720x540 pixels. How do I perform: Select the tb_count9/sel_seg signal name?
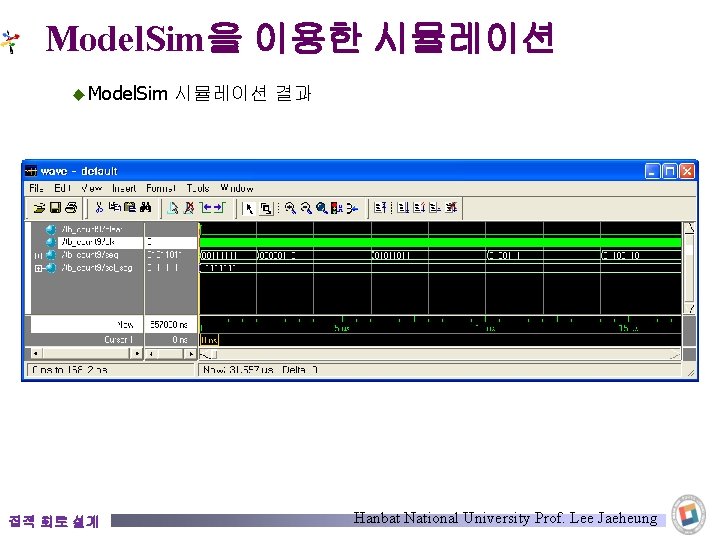tap(96, 268)
